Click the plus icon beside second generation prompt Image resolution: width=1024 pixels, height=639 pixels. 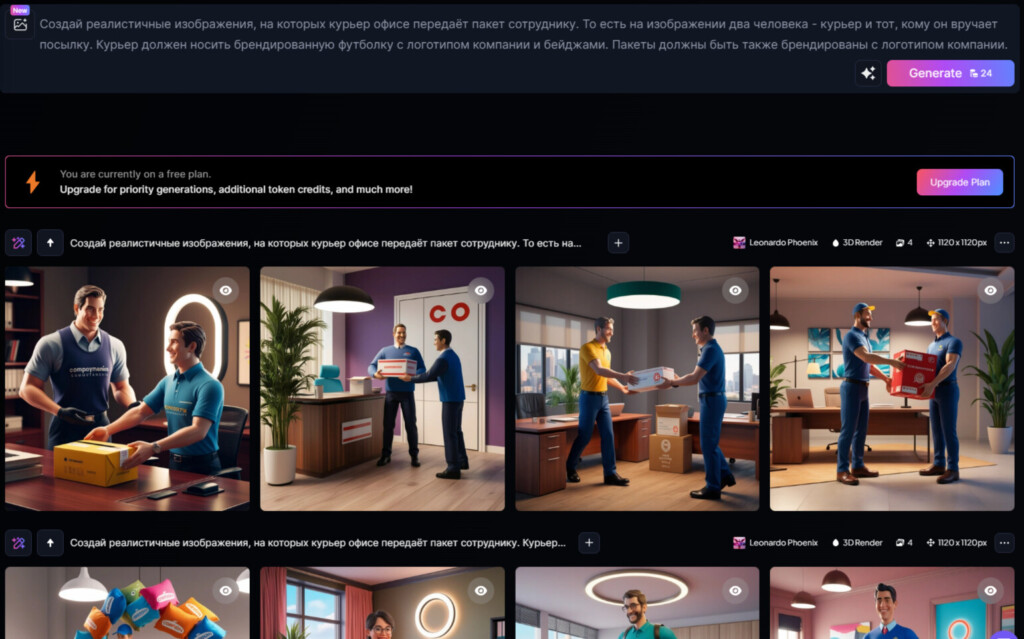pyautogui.click(x=588, y=543)
